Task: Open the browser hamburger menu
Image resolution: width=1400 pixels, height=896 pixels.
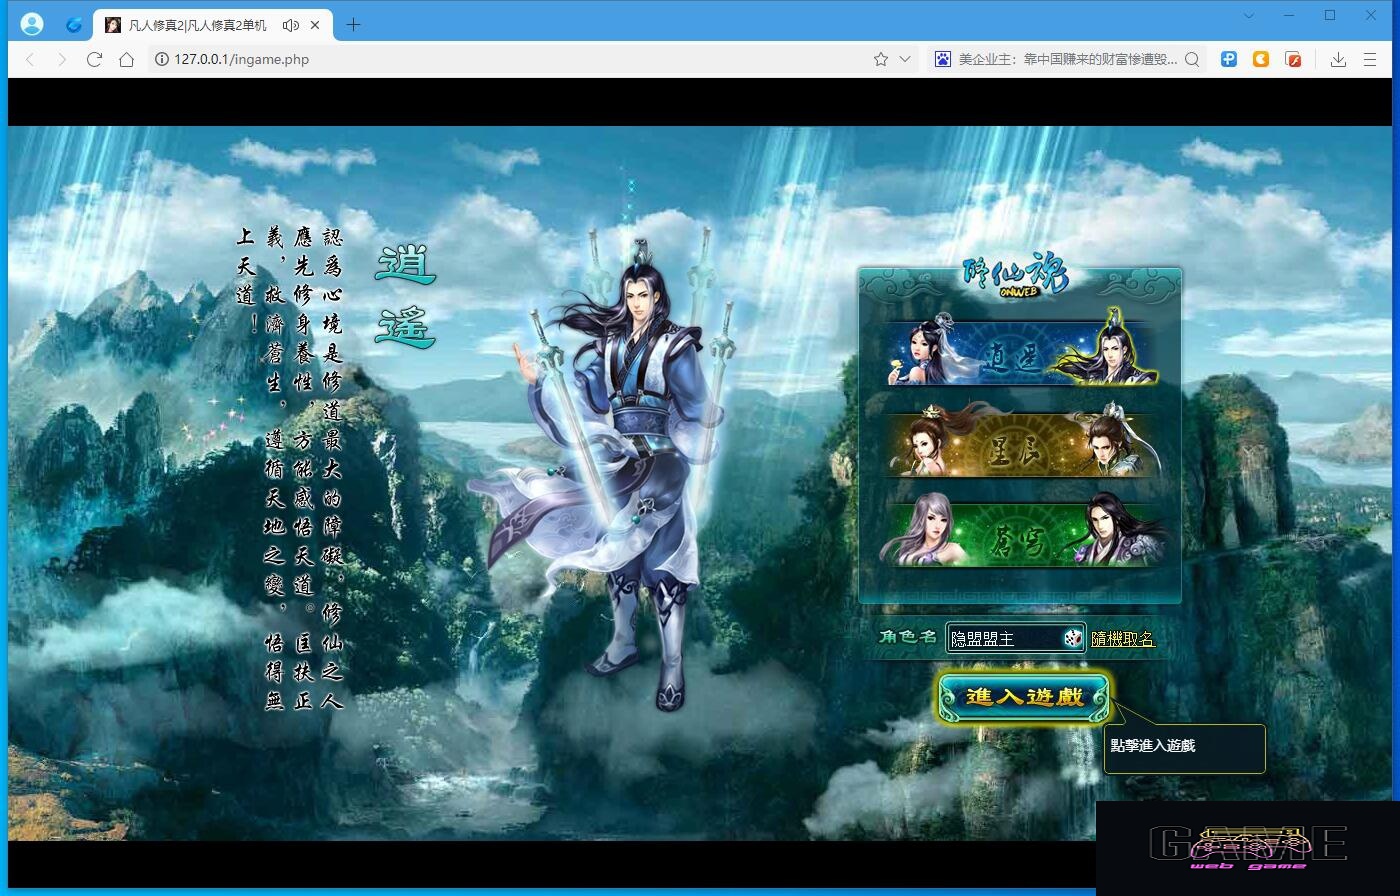Action: tap(1370, 59)
